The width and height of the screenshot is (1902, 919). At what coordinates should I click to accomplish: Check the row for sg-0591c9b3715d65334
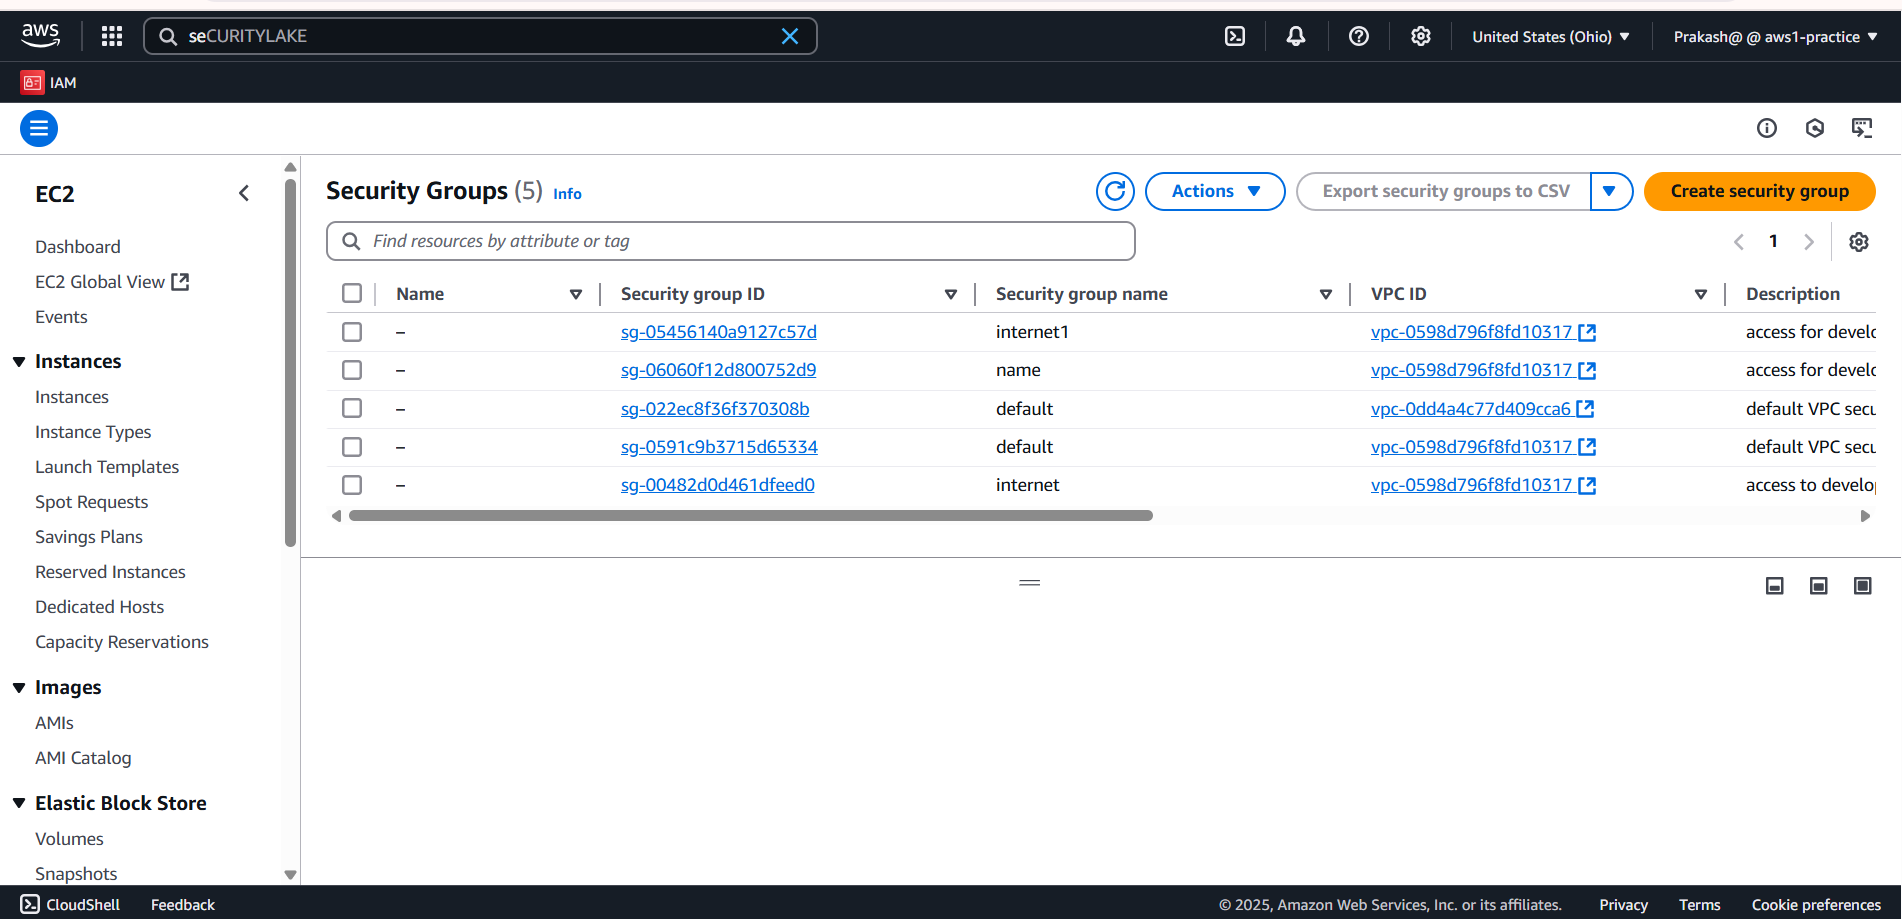pyautogui.click(x=352, y=447)
